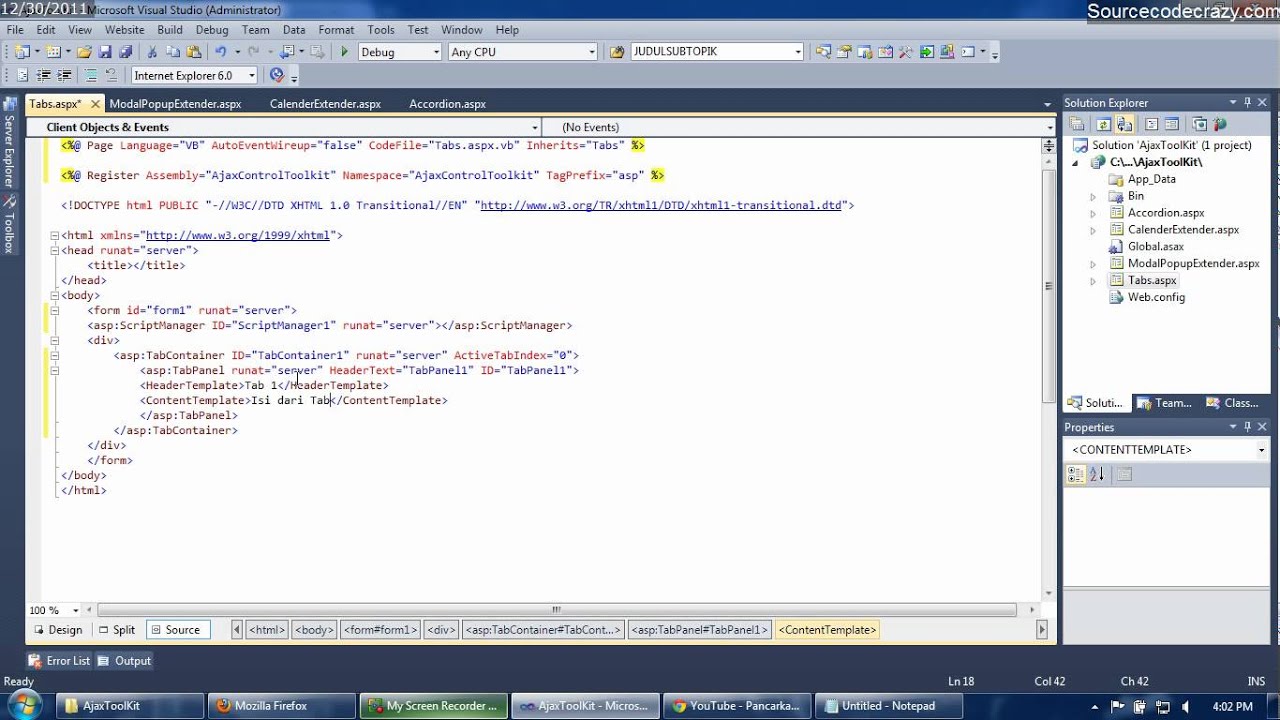Switch to the CalenderExtender.aspx editor tab
This screenshot has width=1280, height=720.
(325, 104)
